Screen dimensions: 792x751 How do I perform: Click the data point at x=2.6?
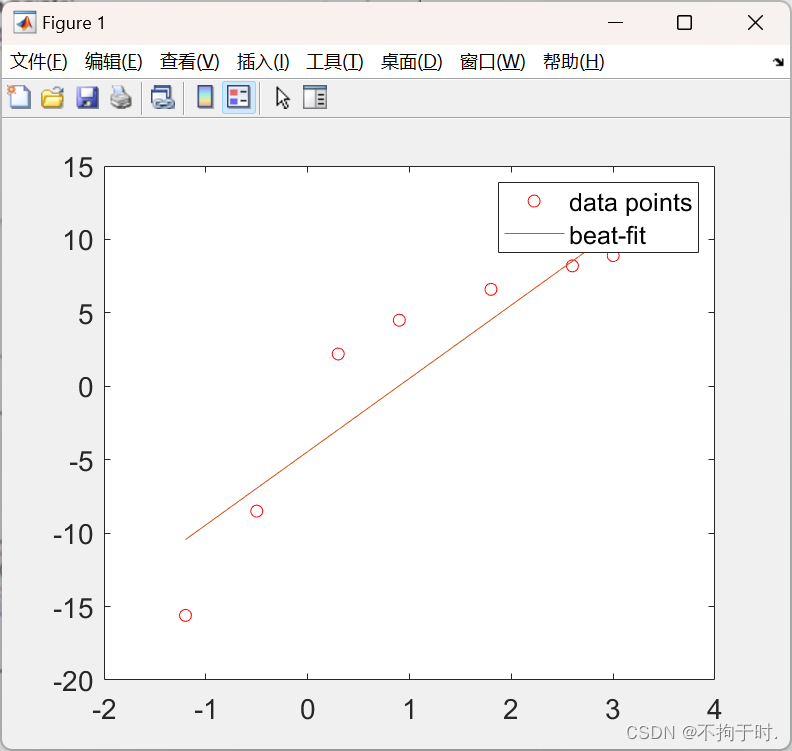572,266
